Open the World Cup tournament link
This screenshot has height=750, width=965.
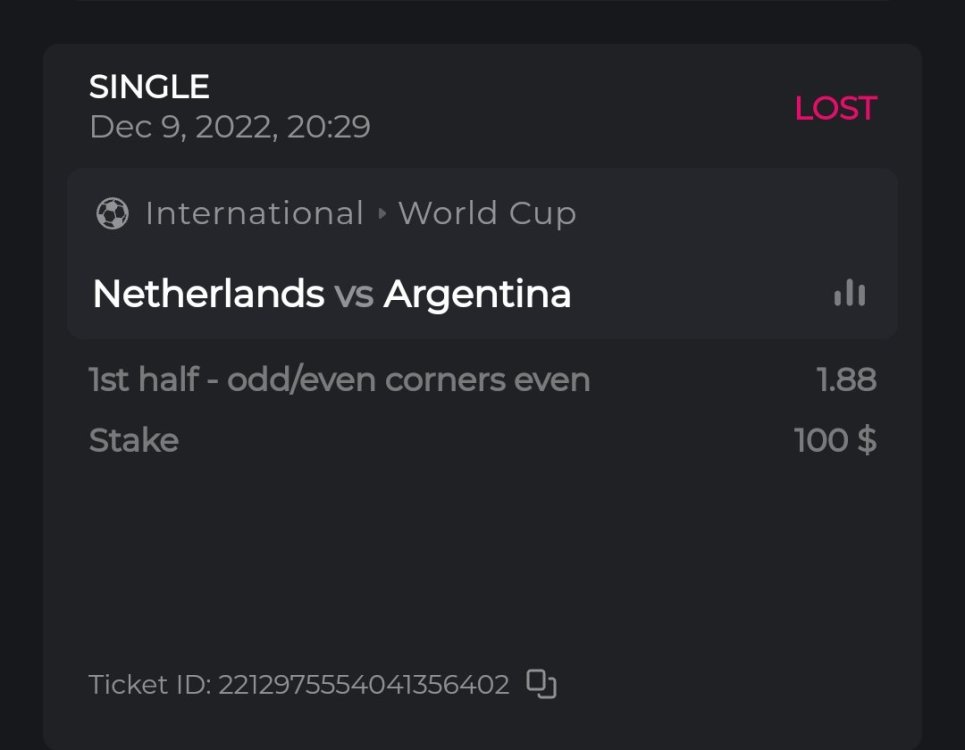487,213
